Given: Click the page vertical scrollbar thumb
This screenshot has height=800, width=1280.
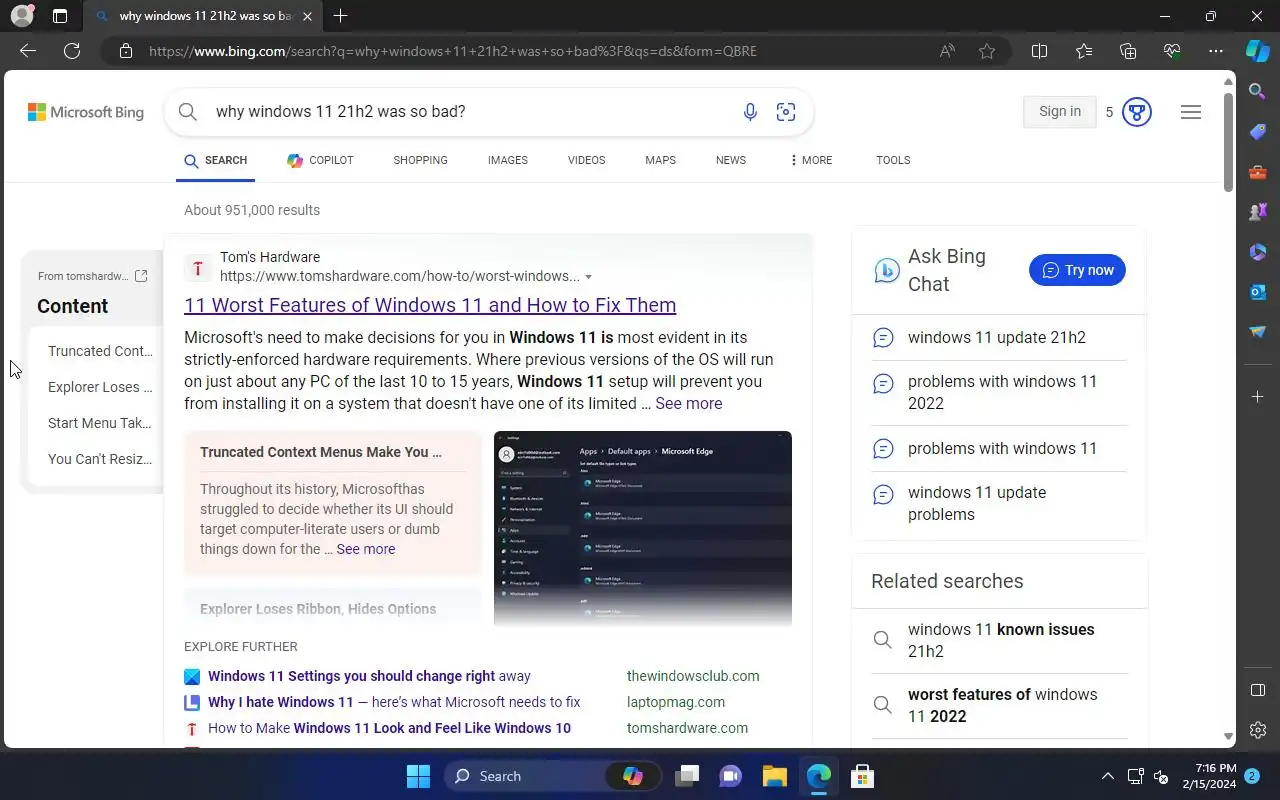Looking at the screenshot, I should pos(1229,142).
